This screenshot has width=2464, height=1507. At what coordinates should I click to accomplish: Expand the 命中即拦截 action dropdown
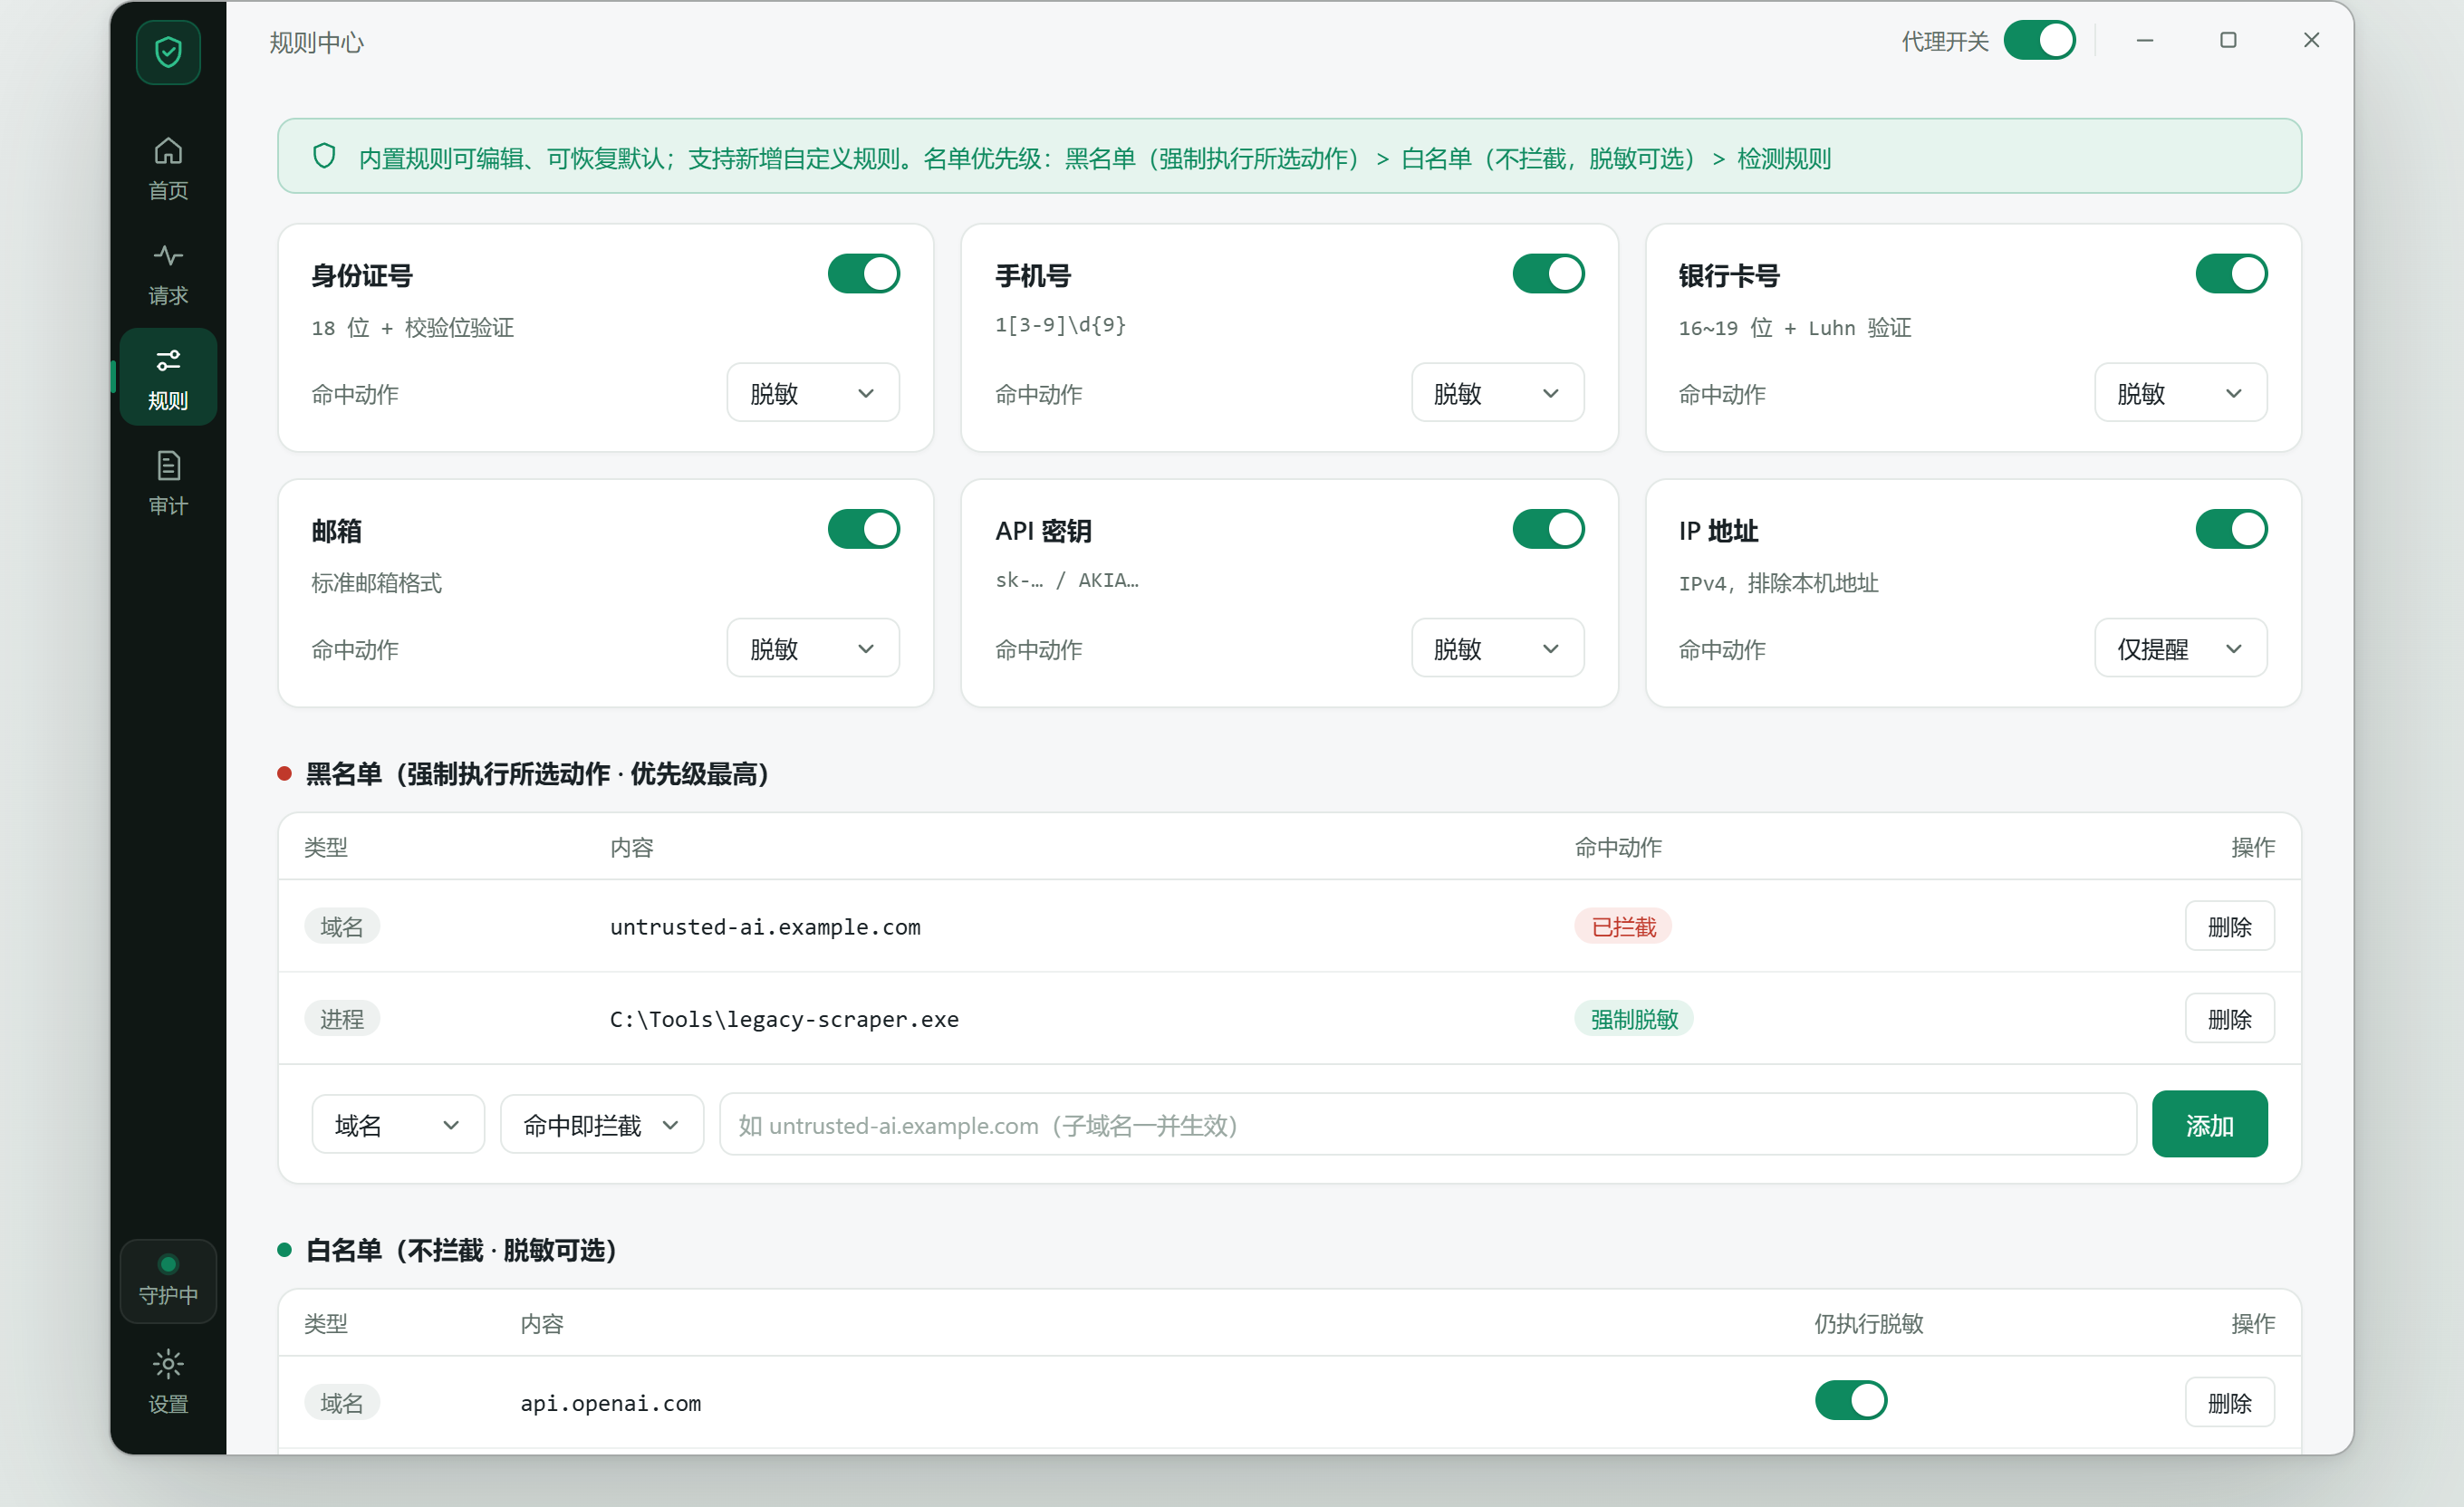point(602,1124)
